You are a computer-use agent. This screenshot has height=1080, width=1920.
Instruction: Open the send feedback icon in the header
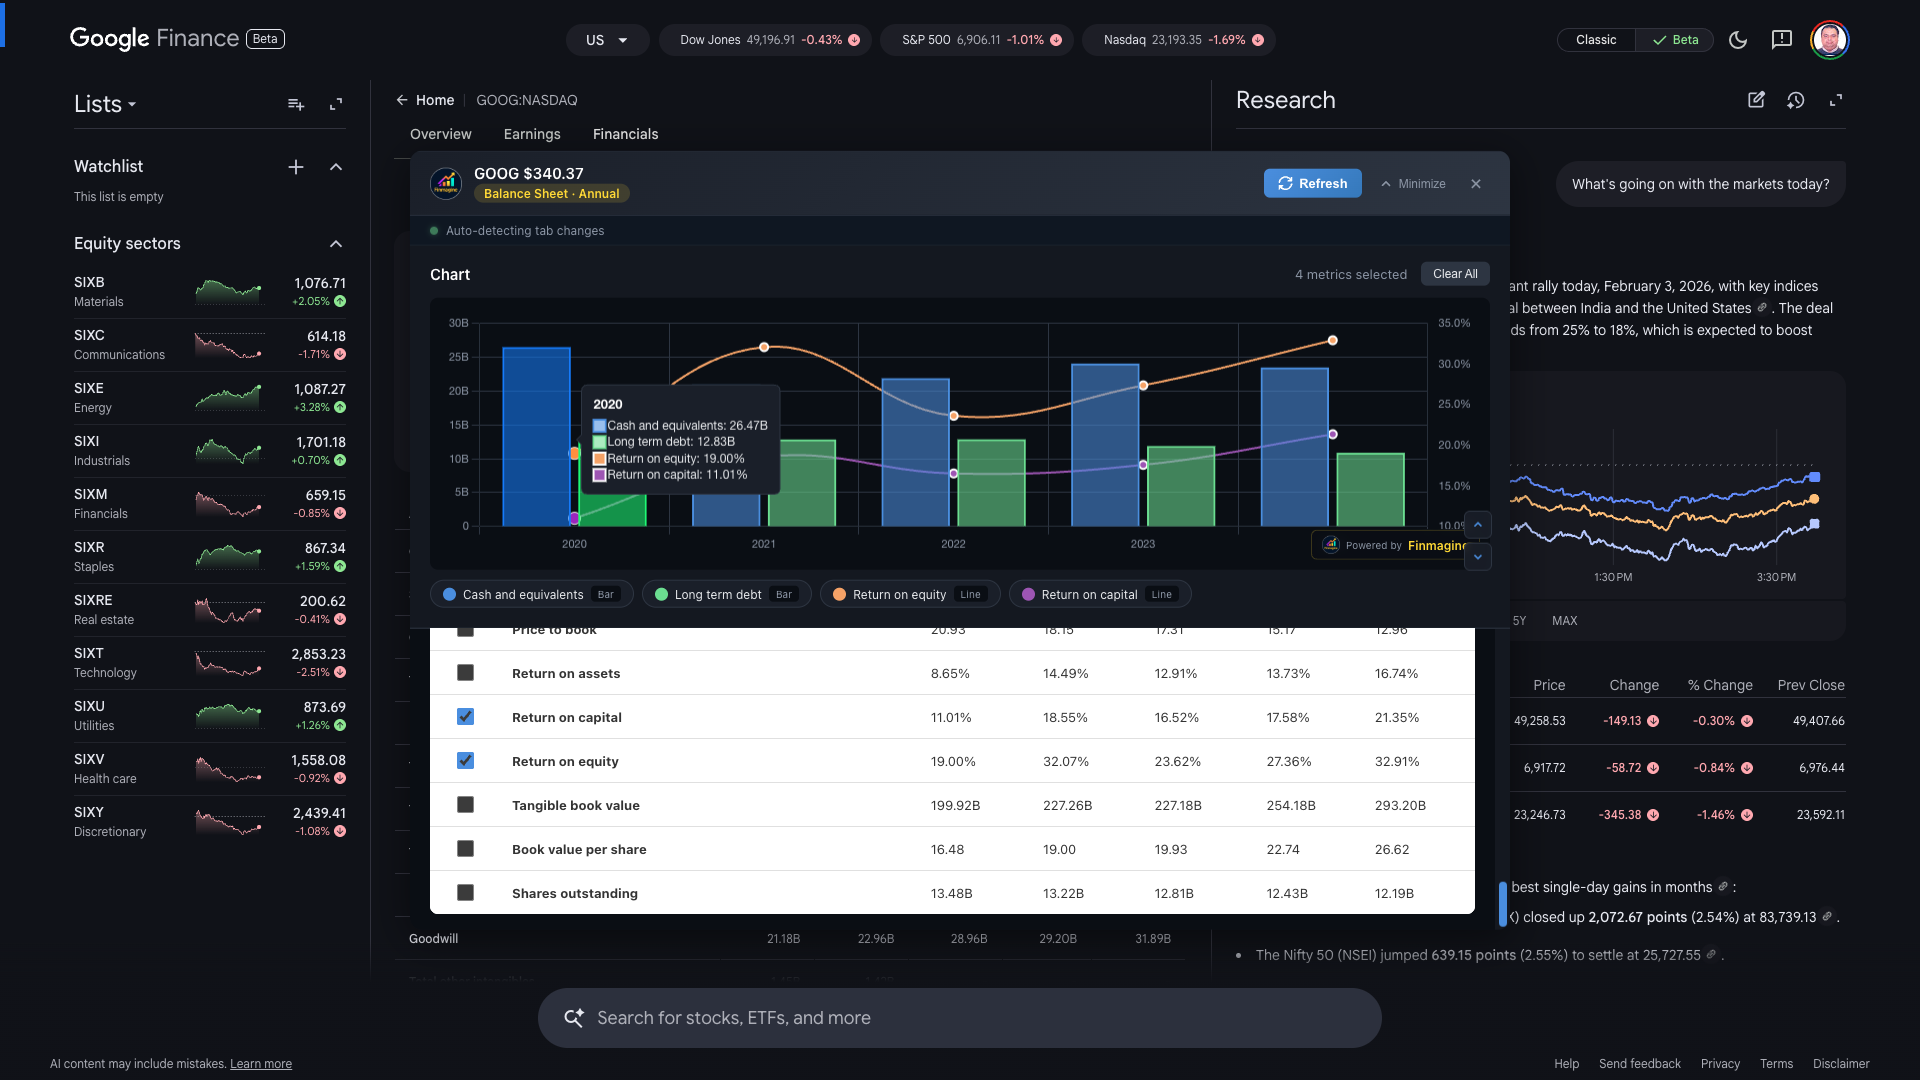point(1781,39)
